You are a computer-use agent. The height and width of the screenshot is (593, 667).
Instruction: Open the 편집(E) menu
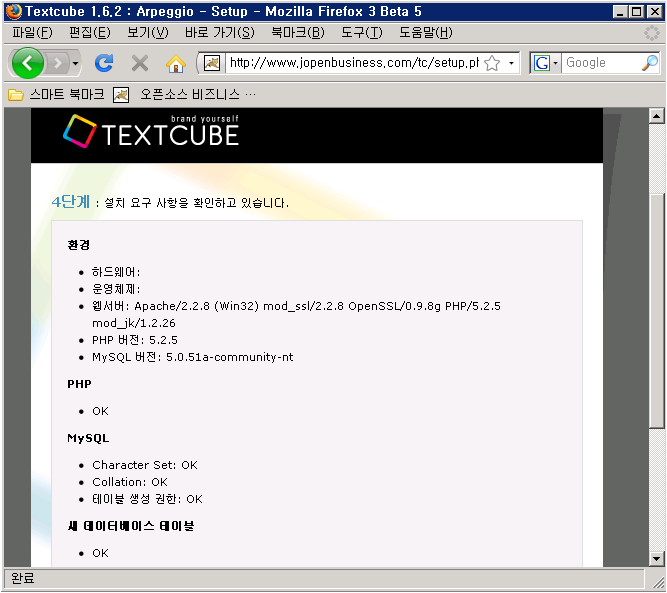click(90, 32)
